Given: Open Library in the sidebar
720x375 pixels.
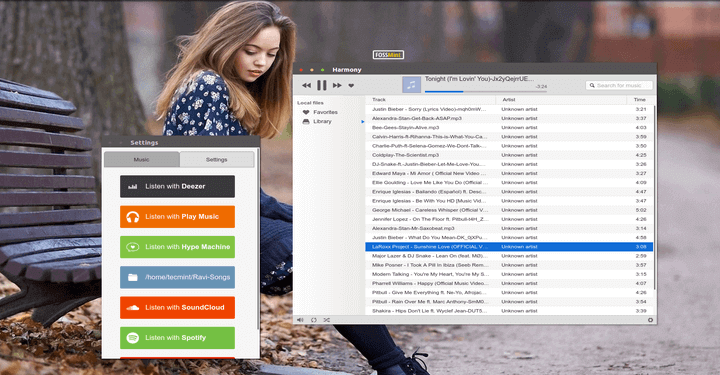Looking at the screenshot, I should tap(322, 122).
